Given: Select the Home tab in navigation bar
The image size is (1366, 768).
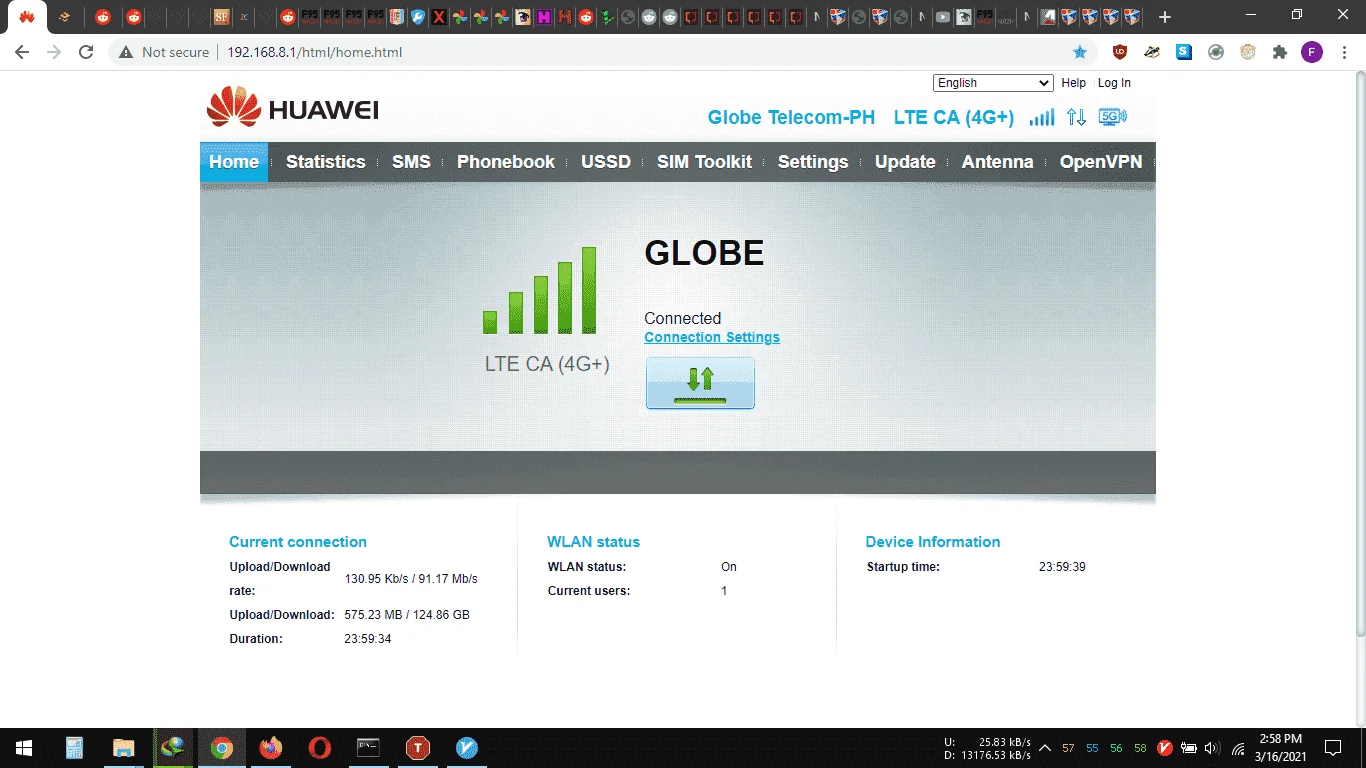Looking at the screenshot, I should (234, 162).
